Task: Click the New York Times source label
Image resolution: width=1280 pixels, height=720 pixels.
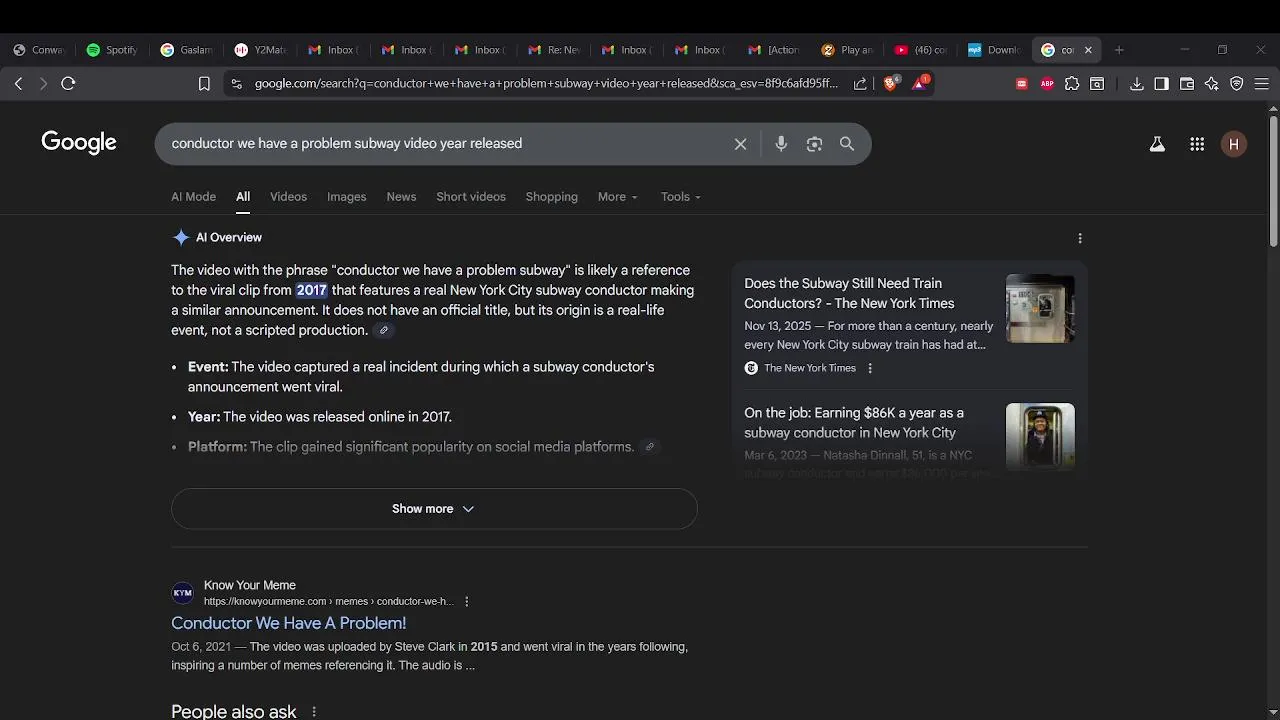Action: [x=810, y=368]
